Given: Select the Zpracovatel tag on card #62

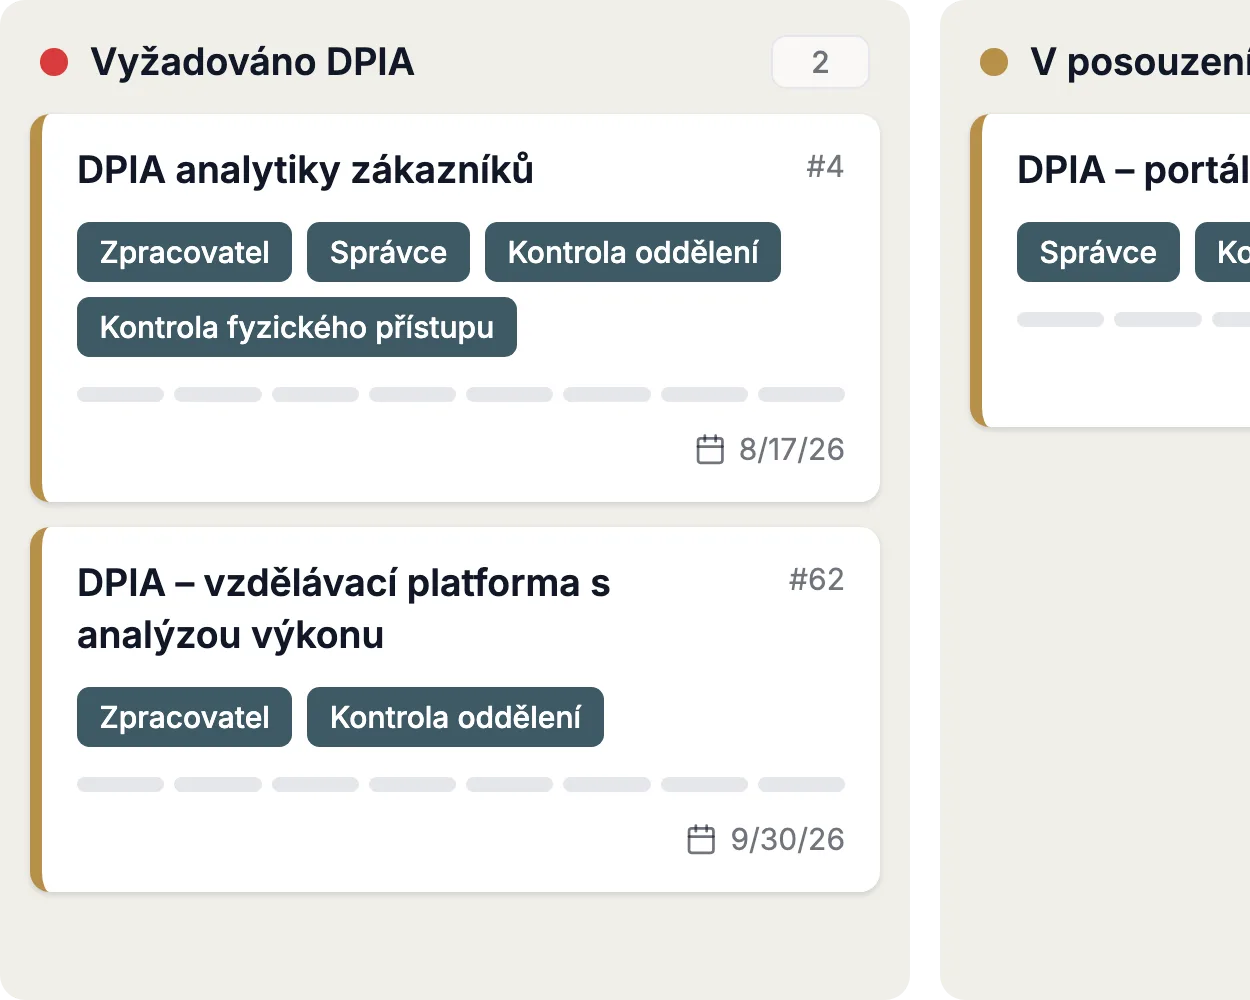Looking at the screenshot, I should pyautogui.click(x=185, y=717).
